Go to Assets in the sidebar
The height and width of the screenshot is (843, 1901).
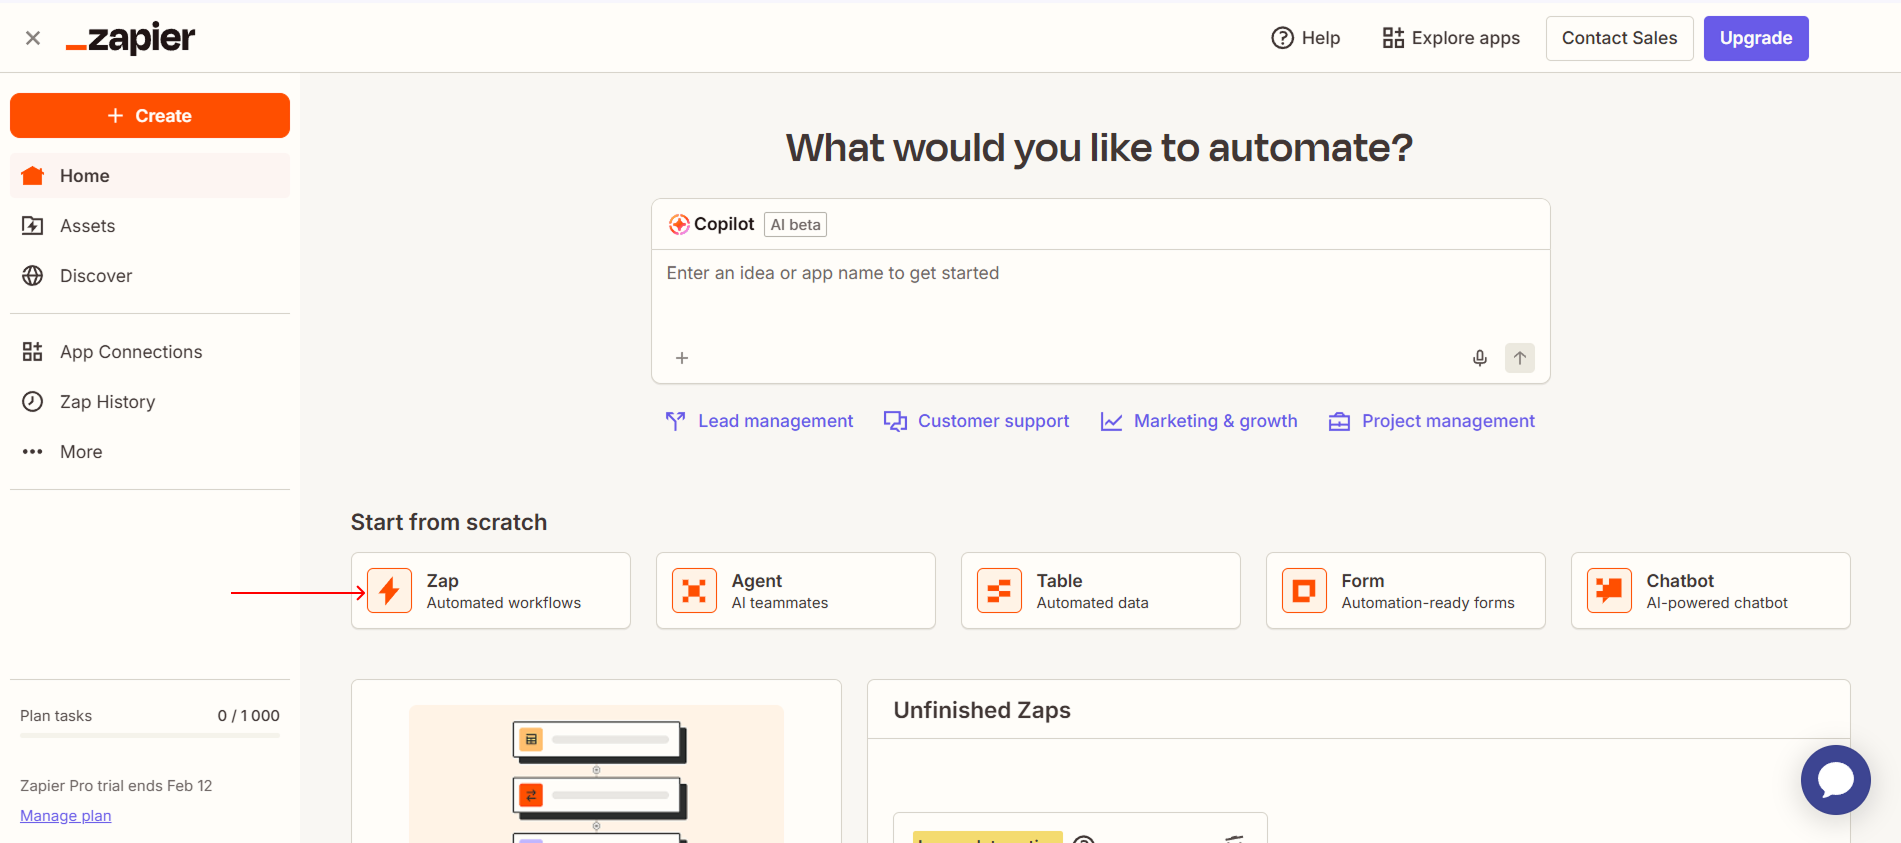(x=87, y=226)
